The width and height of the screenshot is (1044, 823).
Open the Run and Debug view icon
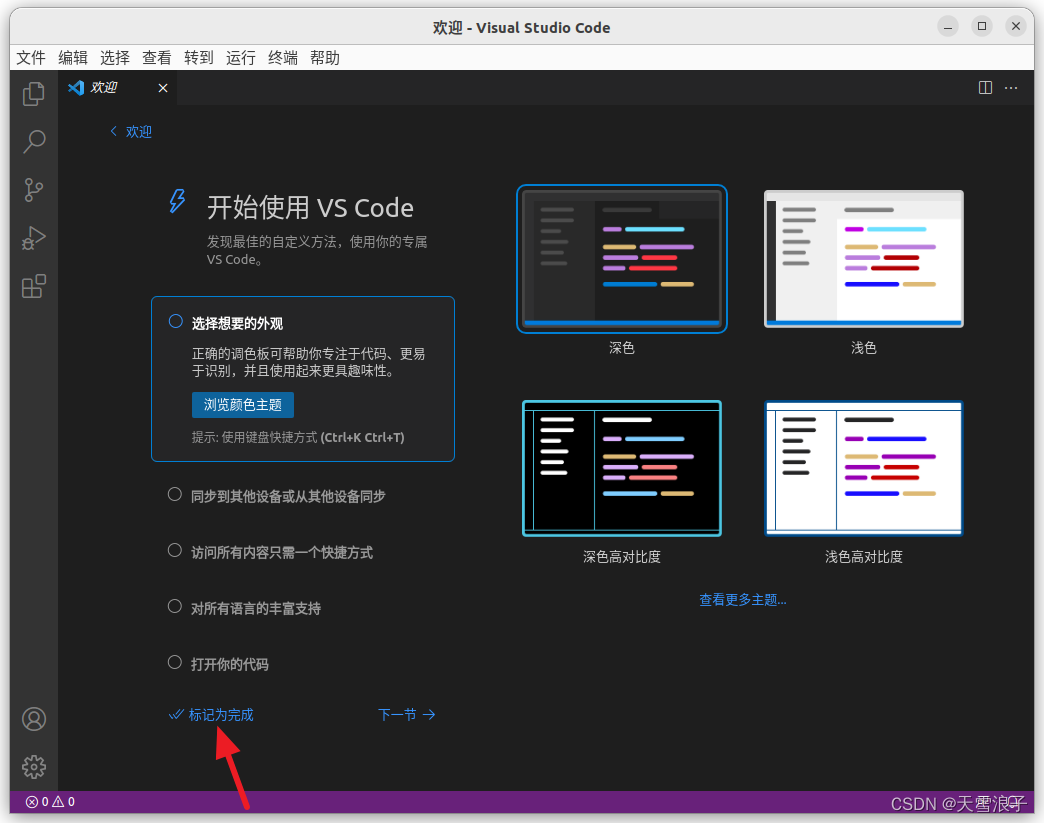point(34,238)
